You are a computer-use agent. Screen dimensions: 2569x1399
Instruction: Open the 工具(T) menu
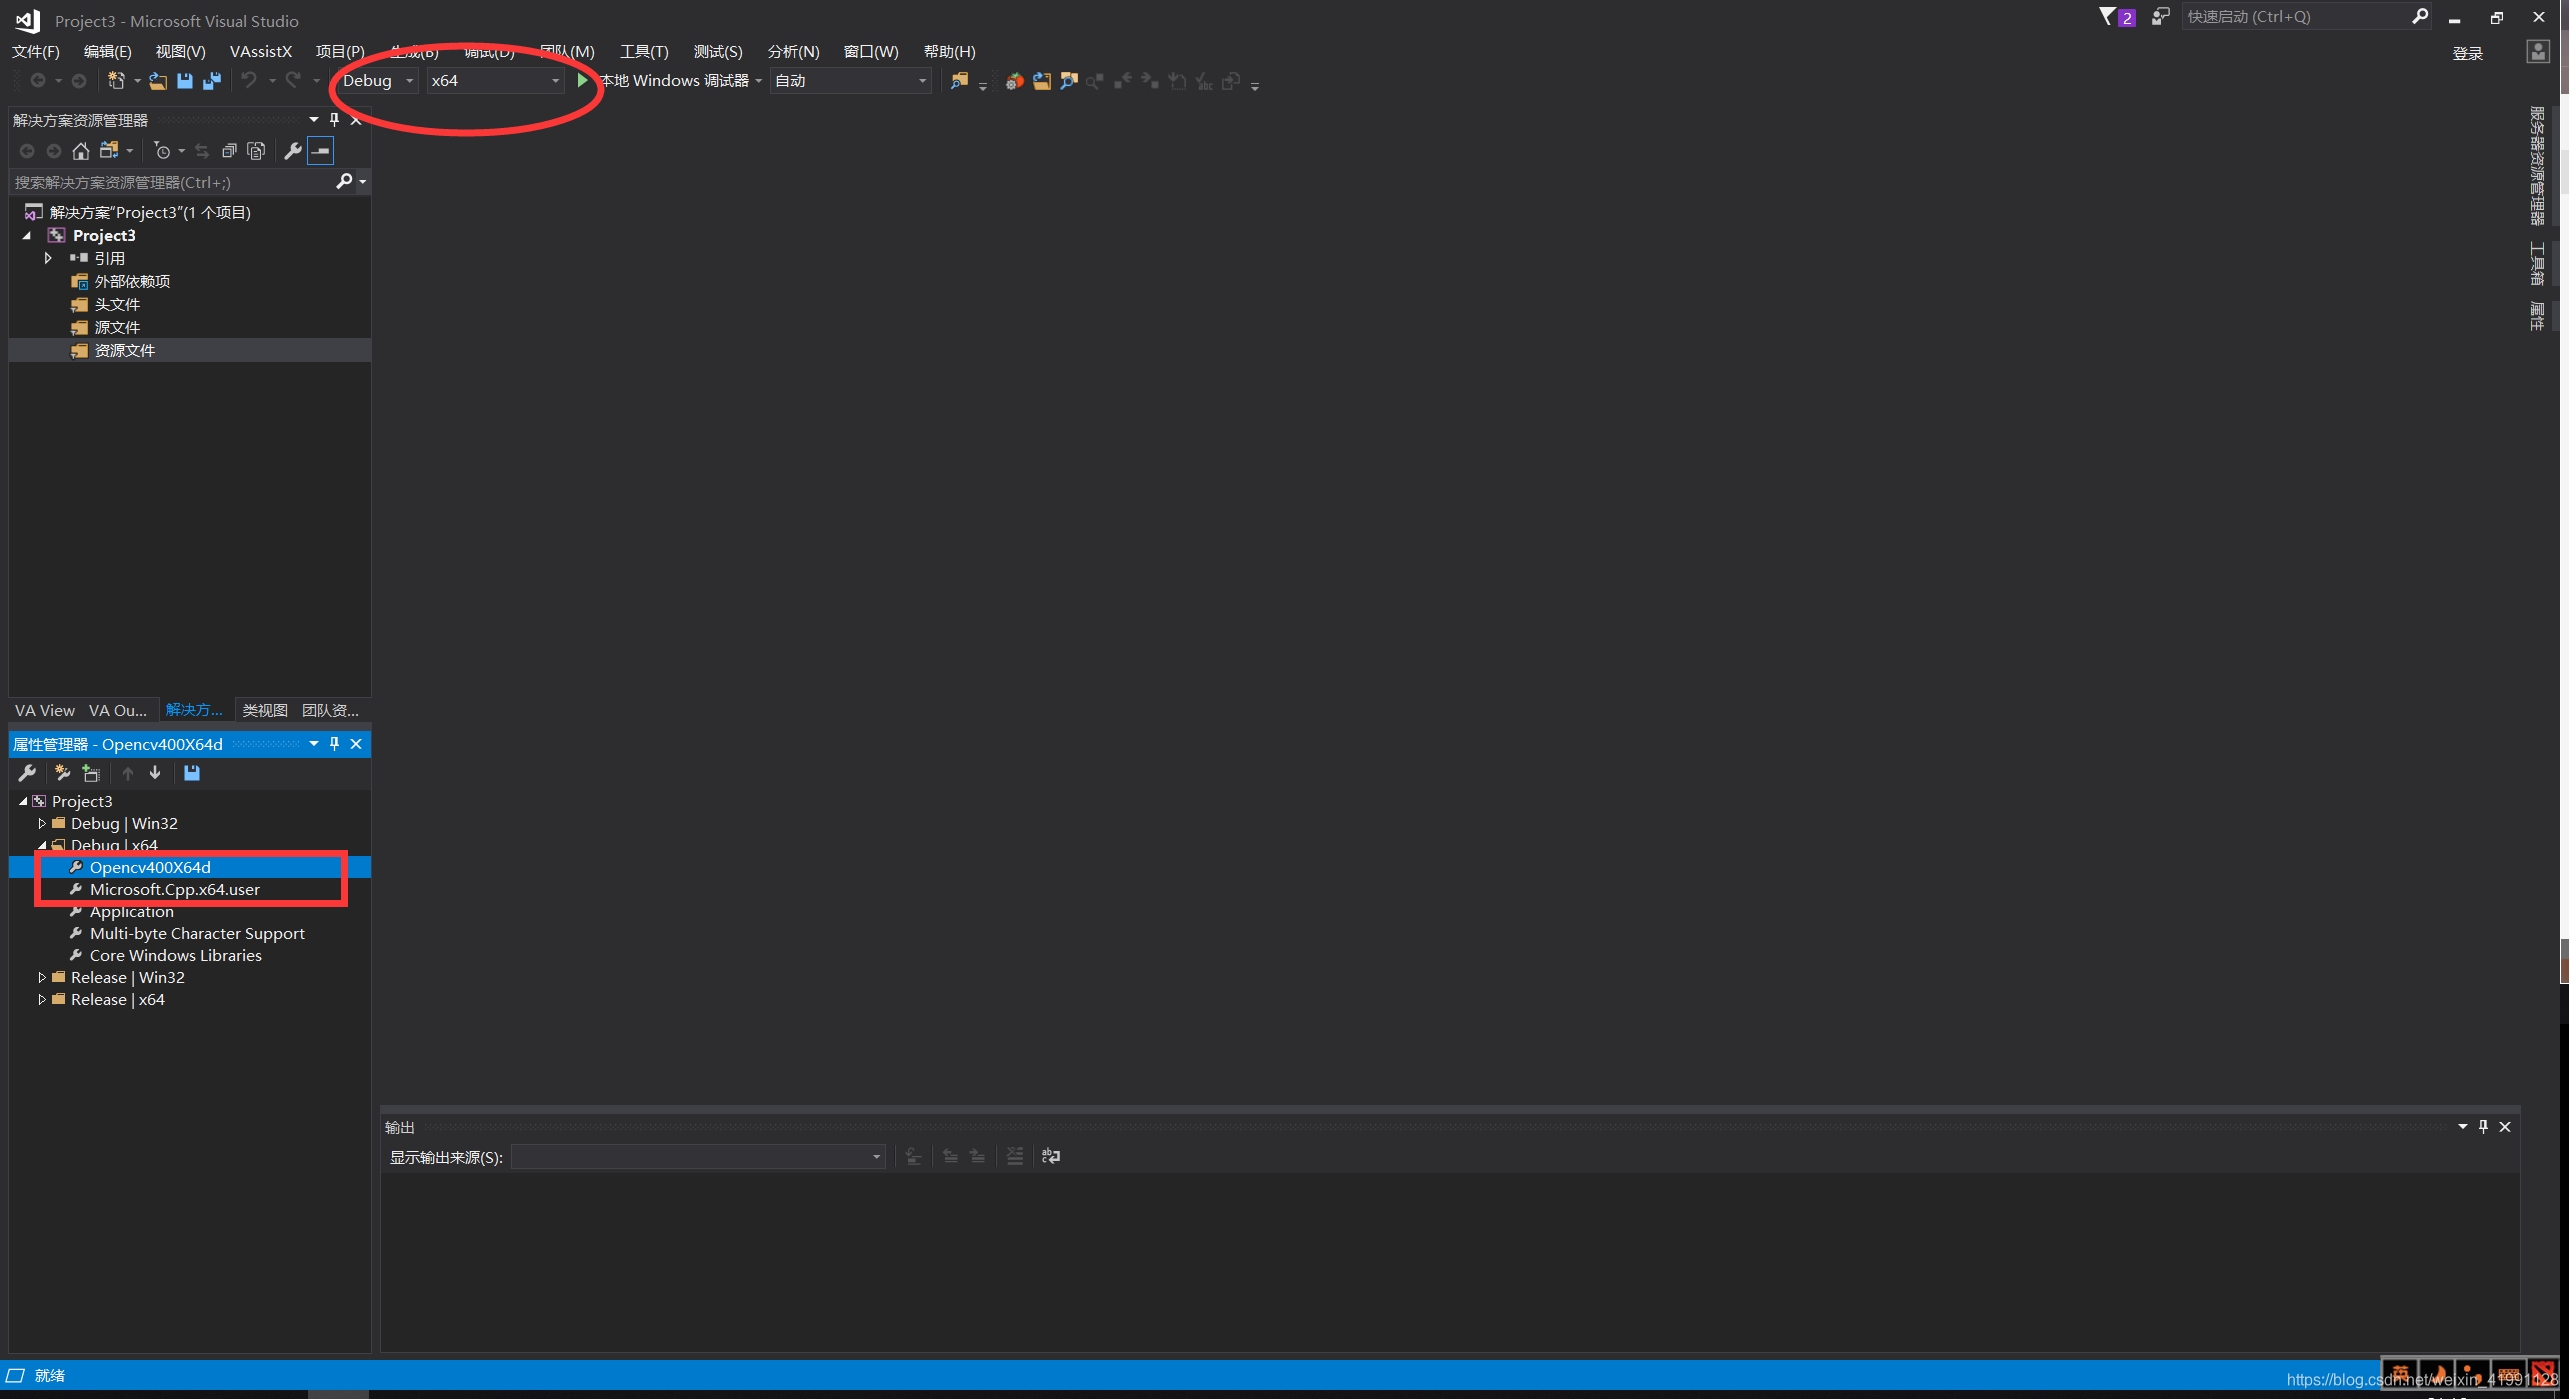643,51
